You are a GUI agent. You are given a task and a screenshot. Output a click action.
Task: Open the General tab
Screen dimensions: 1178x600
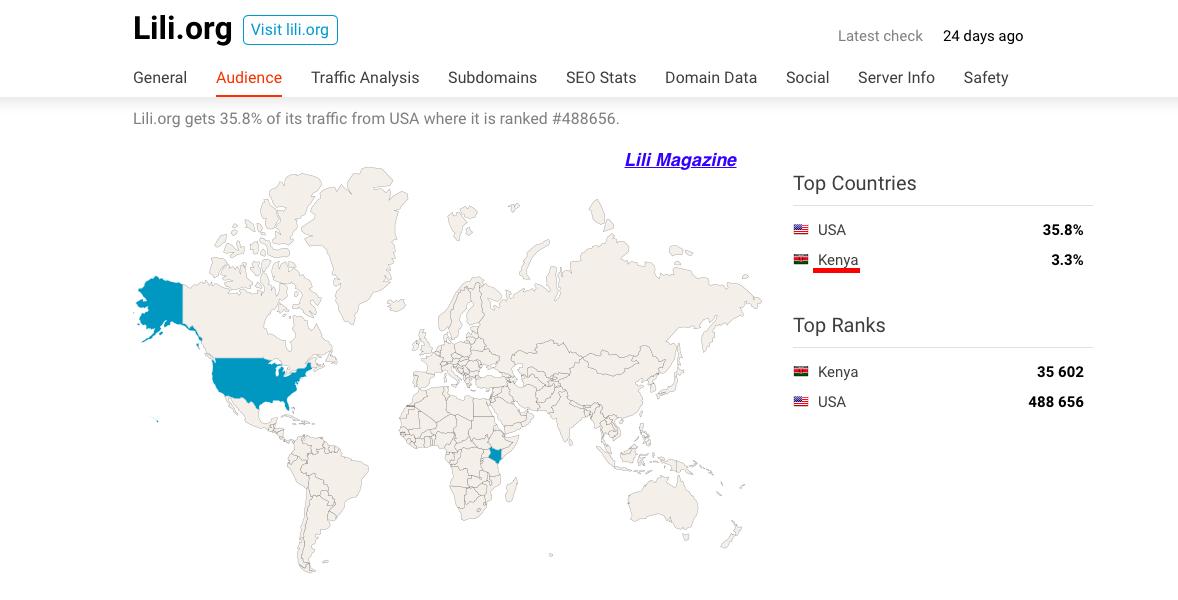click(x=160, y=77)
